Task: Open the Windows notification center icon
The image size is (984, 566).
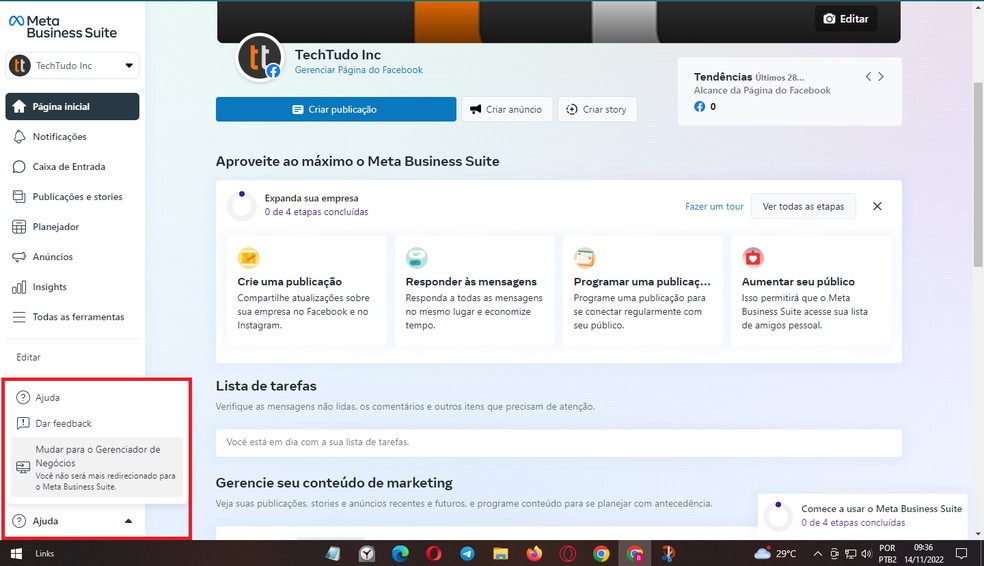Action: pos(961,553)
